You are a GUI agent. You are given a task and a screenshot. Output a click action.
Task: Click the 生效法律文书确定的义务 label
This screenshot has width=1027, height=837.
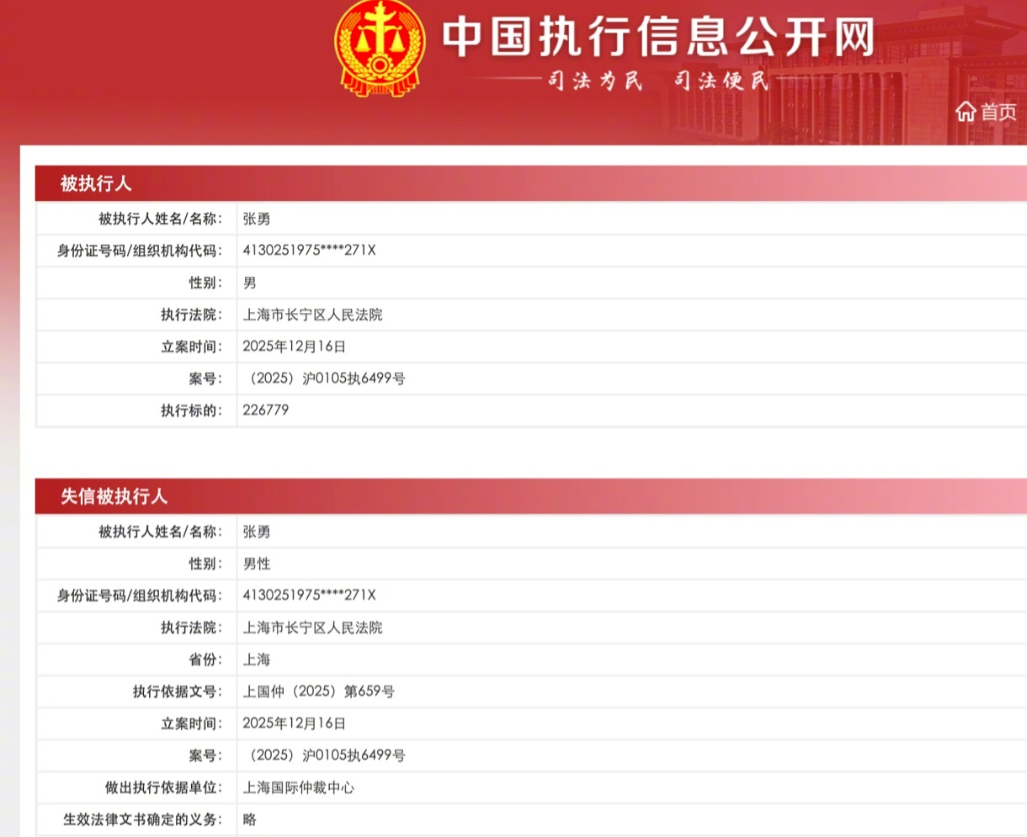click(142, 820)
